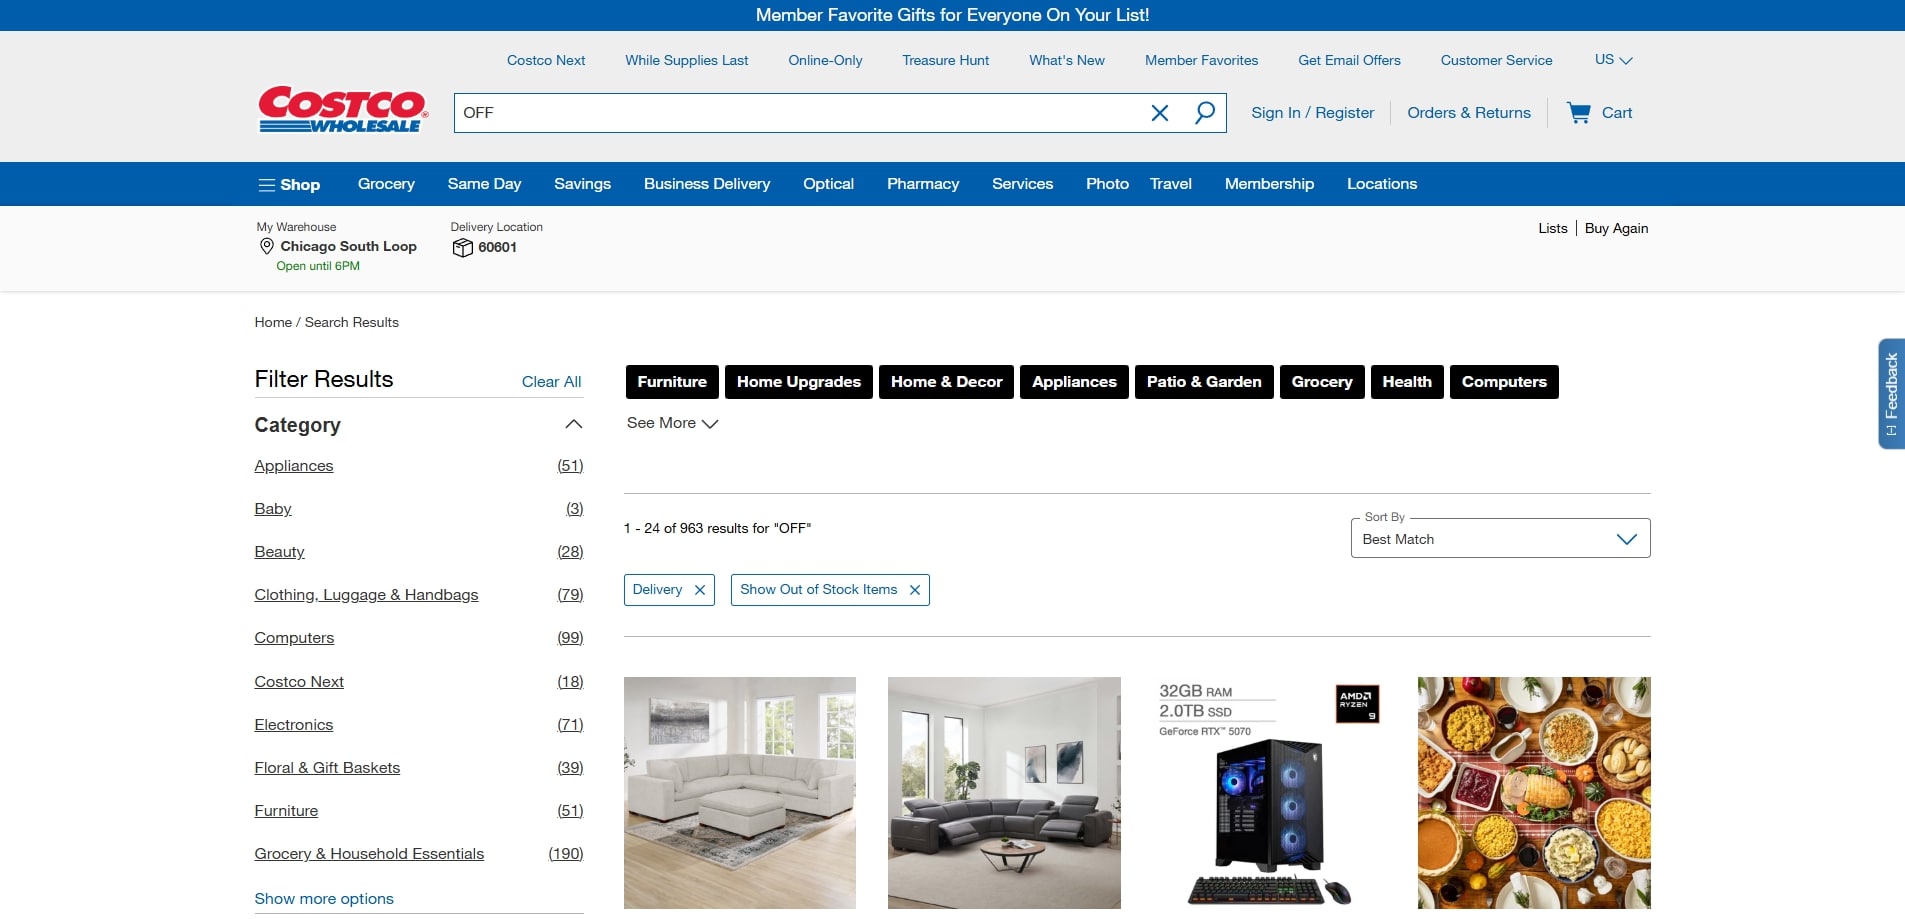Click the search magnifier icon
Image resolution: width=1905 pixels, height=919 pixels.
1205,112
